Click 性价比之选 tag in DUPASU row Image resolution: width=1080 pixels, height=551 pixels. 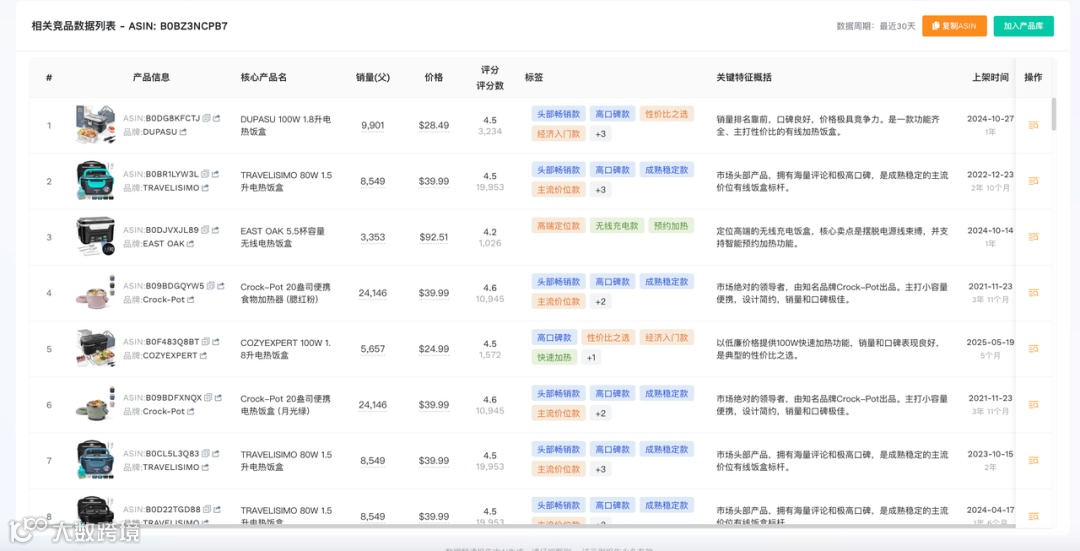point(666,114)
